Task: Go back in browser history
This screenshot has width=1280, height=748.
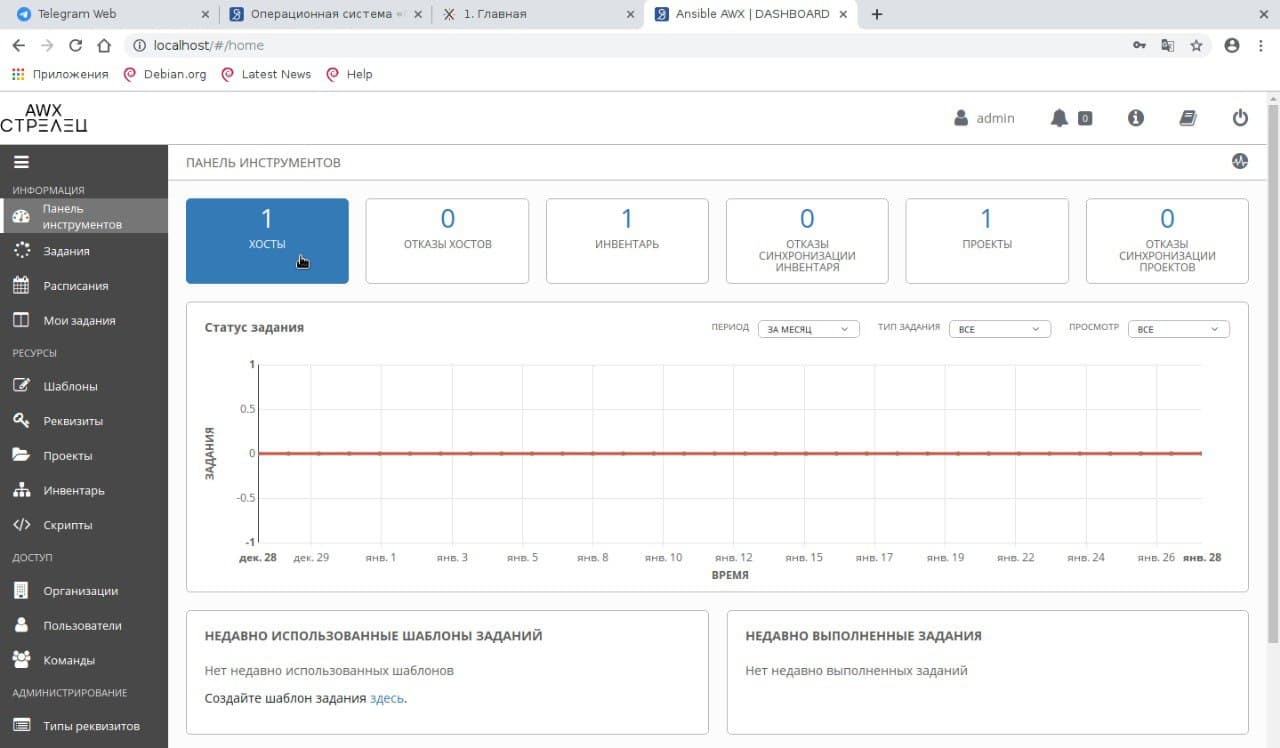Action: 18,45
